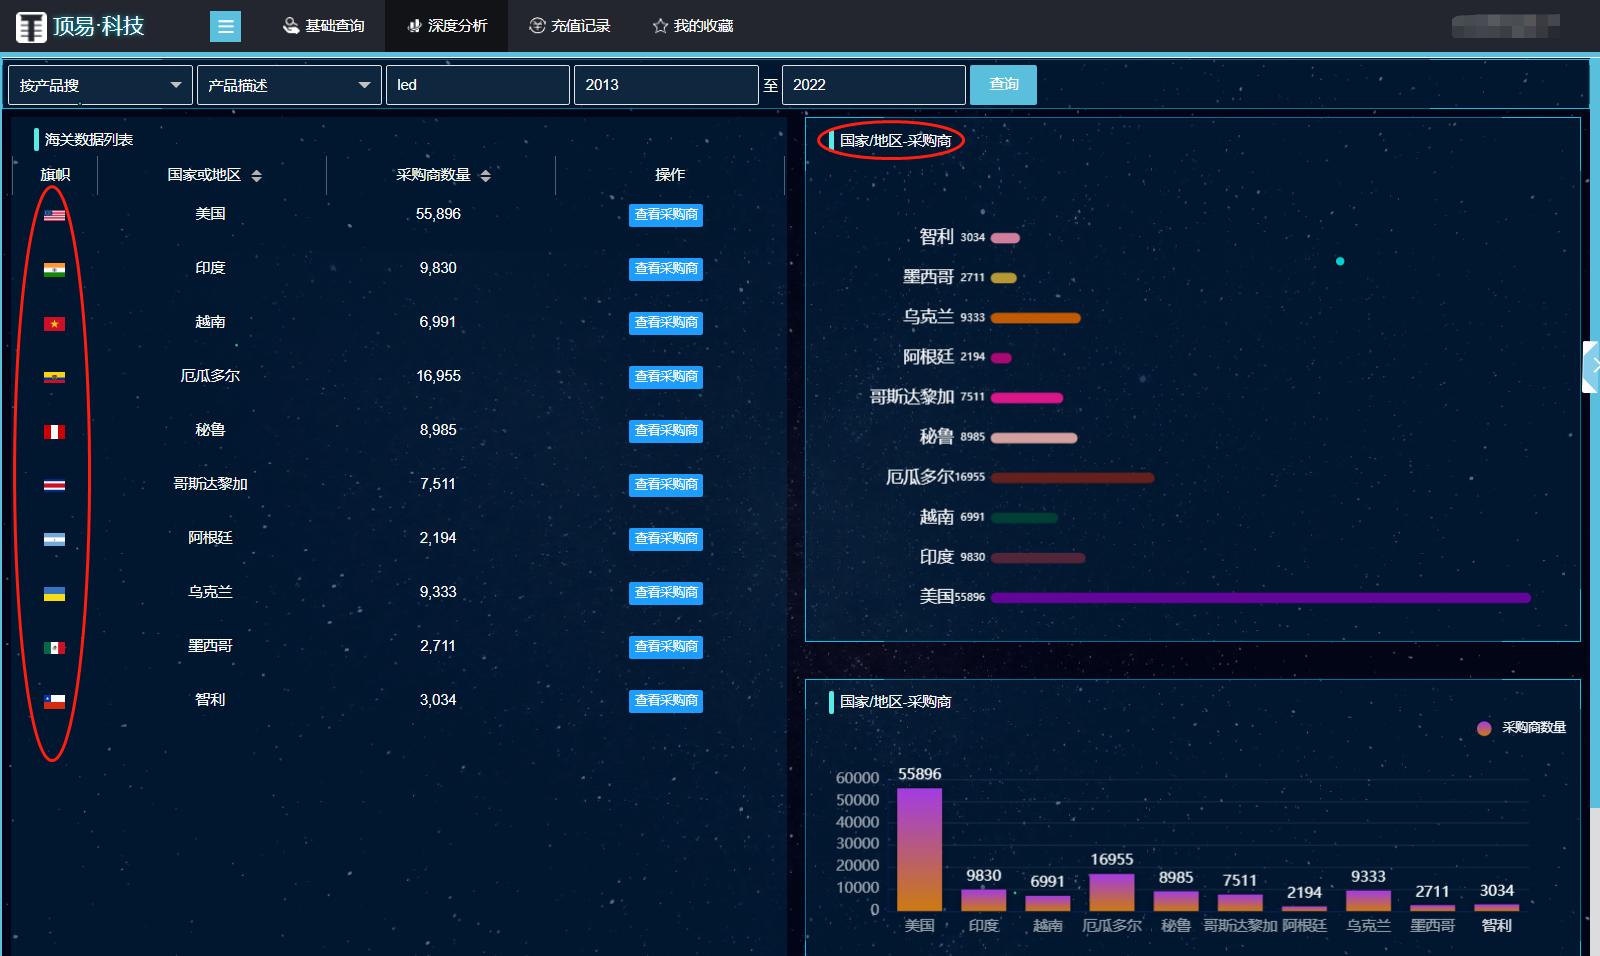View buyers for 印度 row
Image resolution: width=1600 pixels, height=956 pixels.
pyautogui.click(x=666, y=269)
